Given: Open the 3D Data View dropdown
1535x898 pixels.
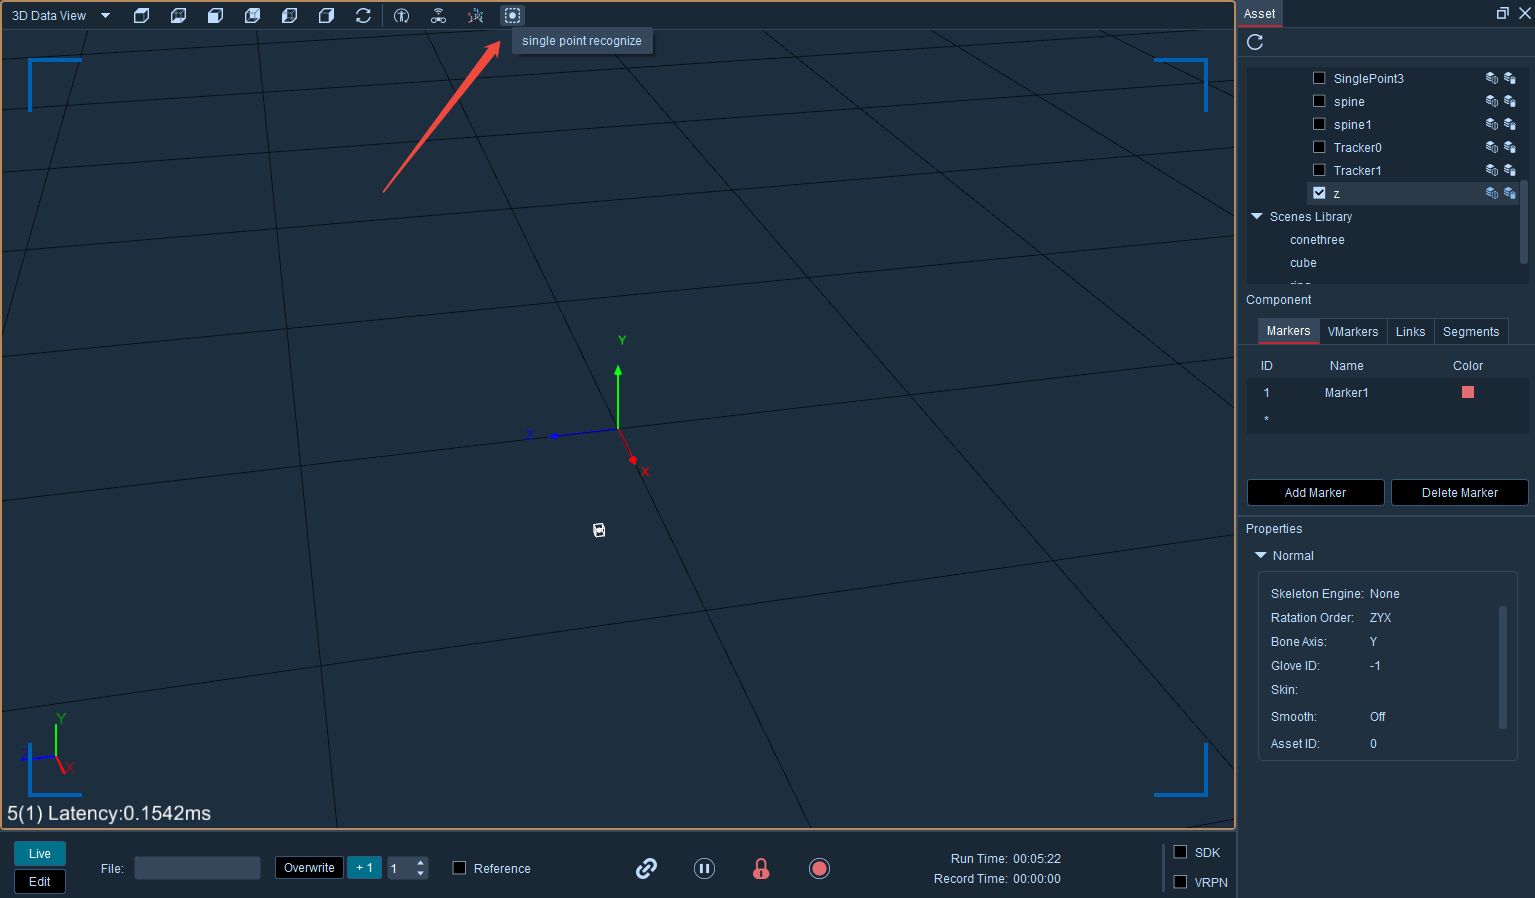Looking at the screenshot, I should point(105,16).
